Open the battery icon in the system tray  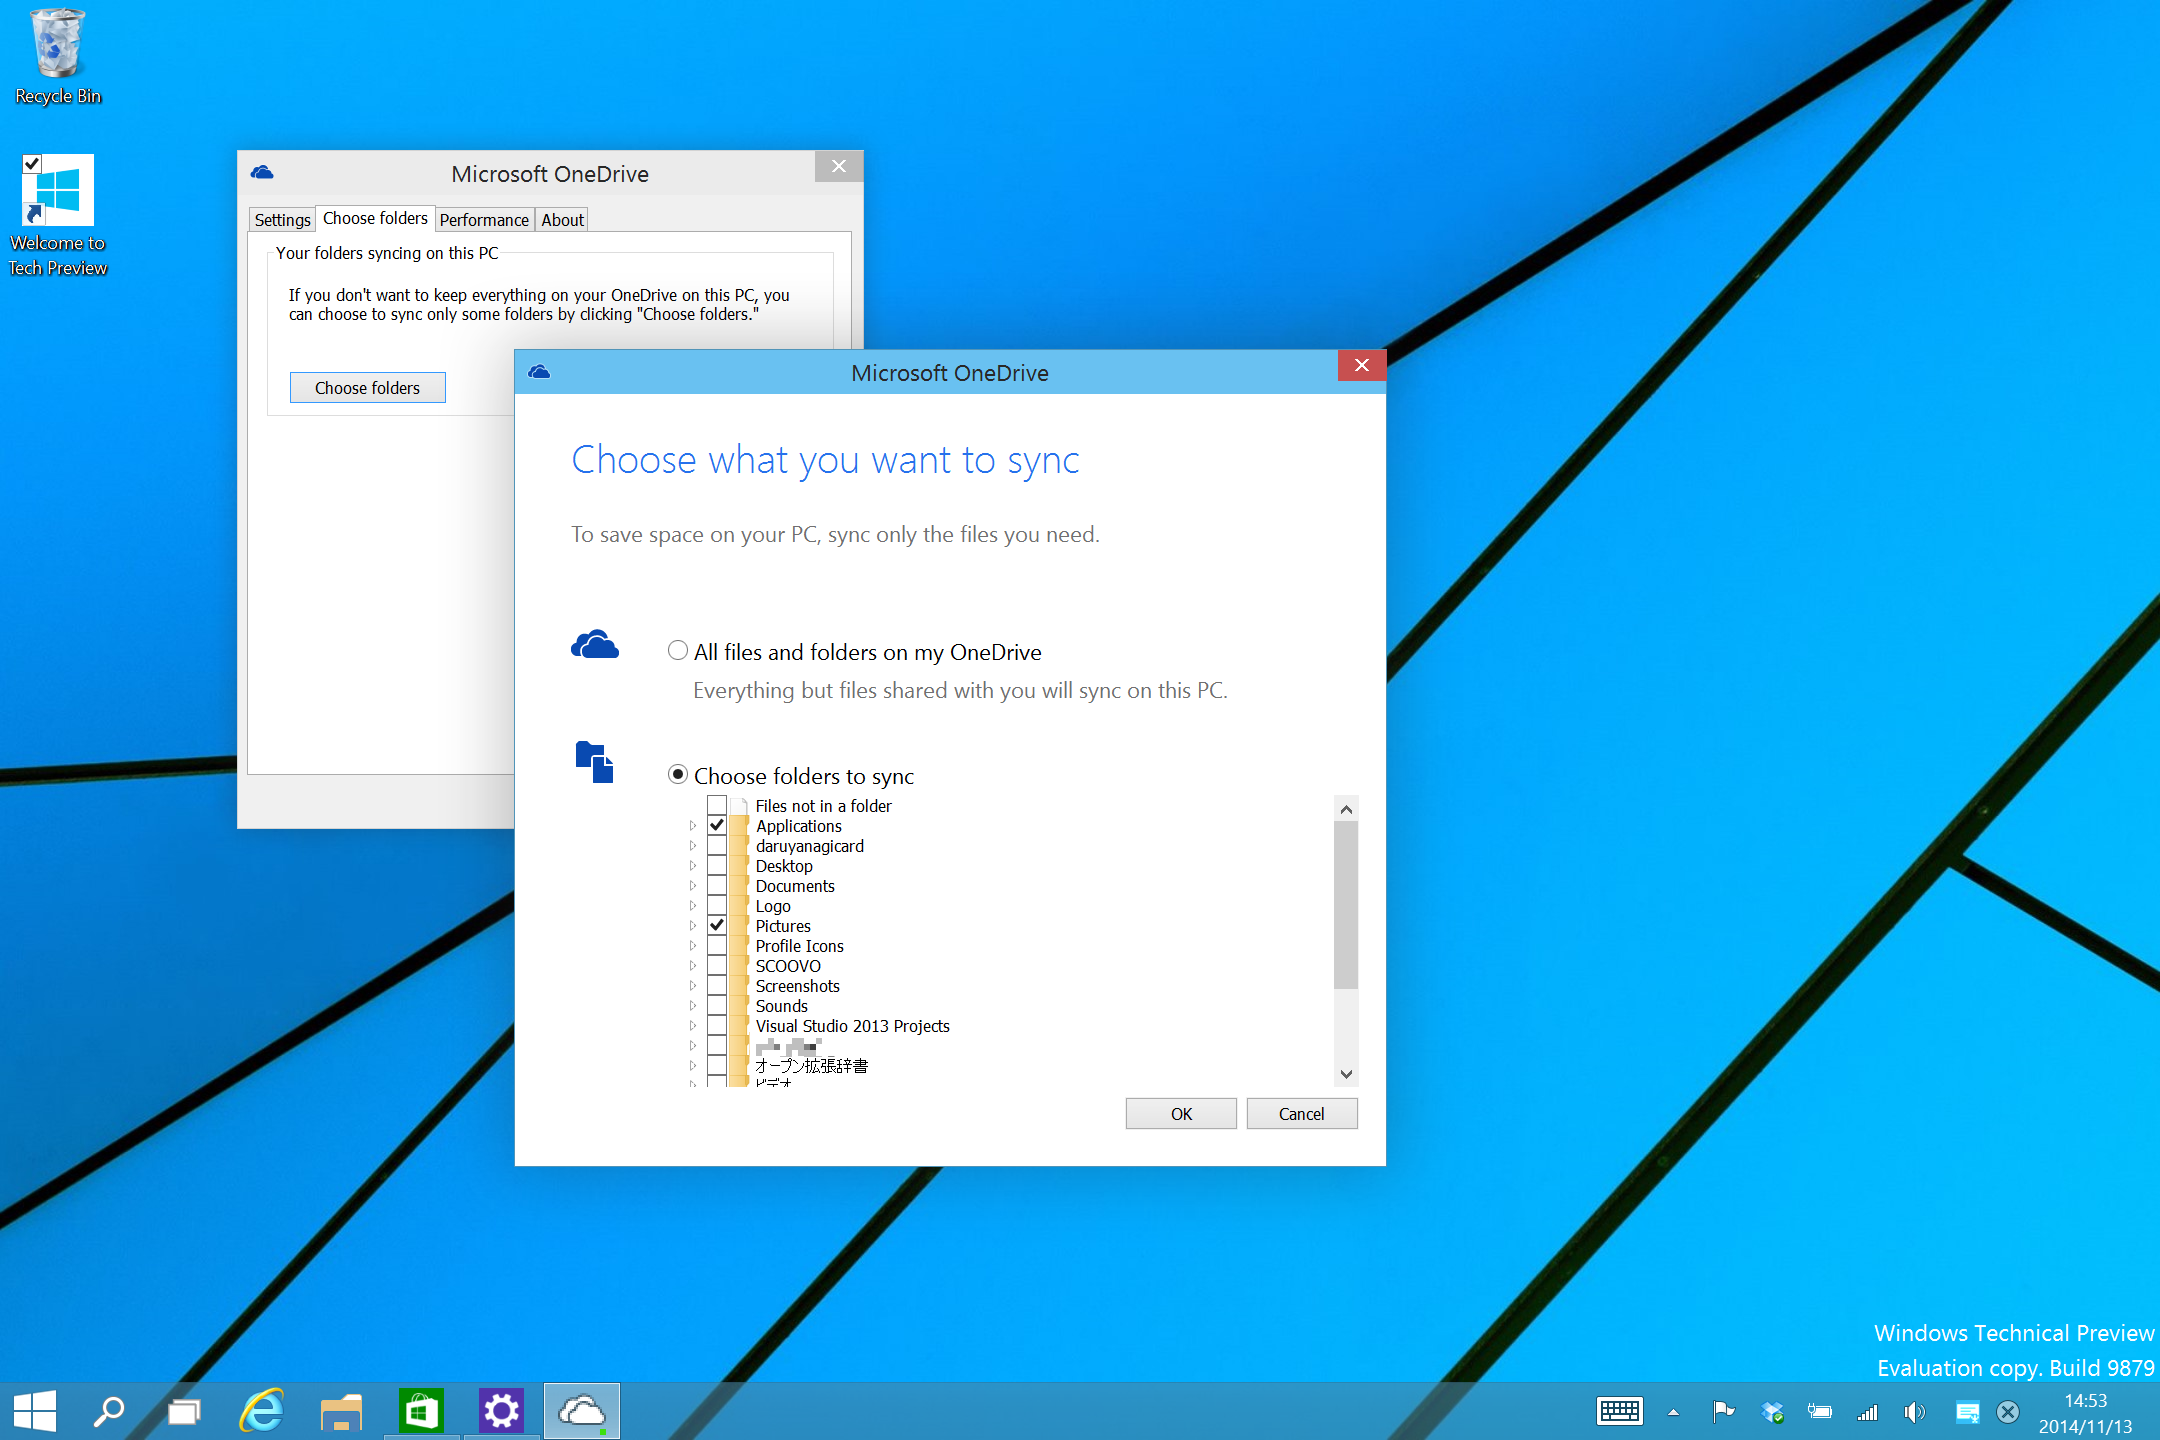(1820, 1412)
